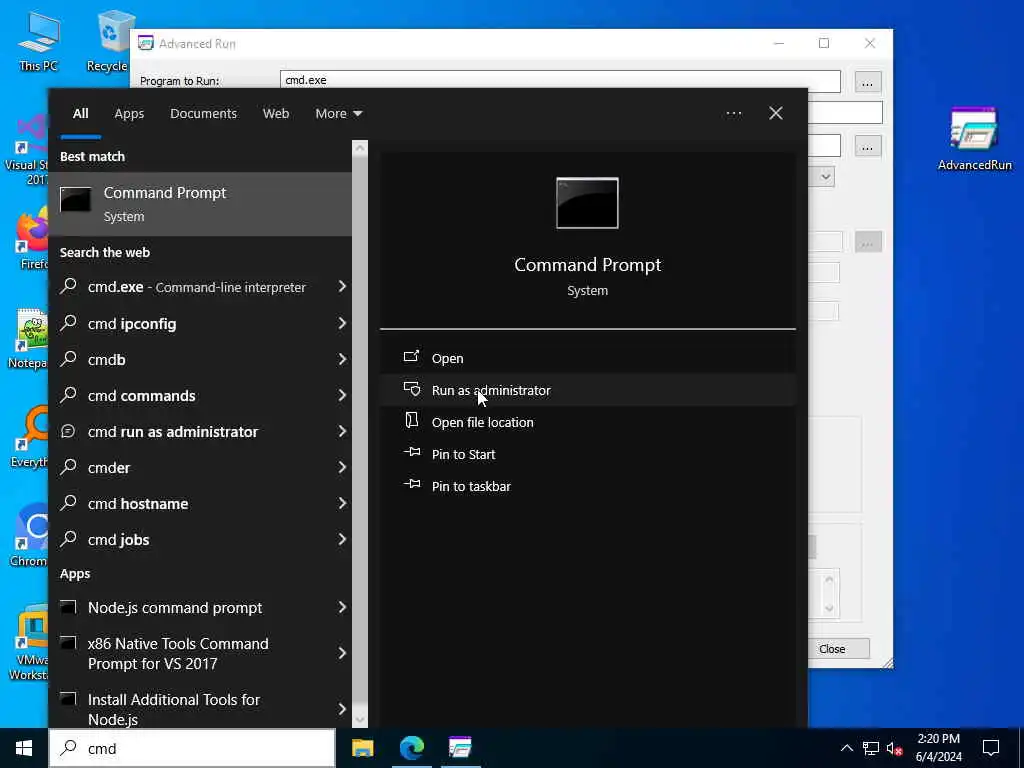1024x768 pixels.
Task: Click the Pin to Start pin icon
Action: tap(412, 452)
